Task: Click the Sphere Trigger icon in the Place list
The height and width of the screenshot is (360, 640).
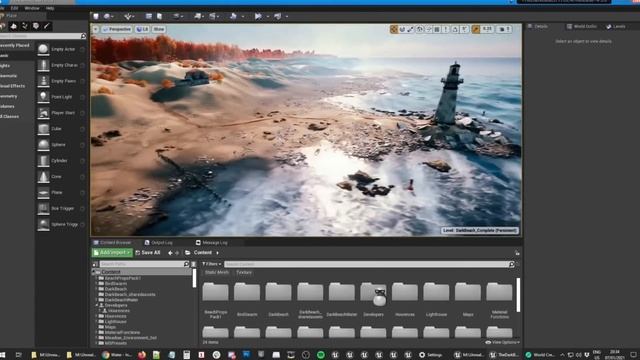Action: pyautogui.click(x=43, y=224)
